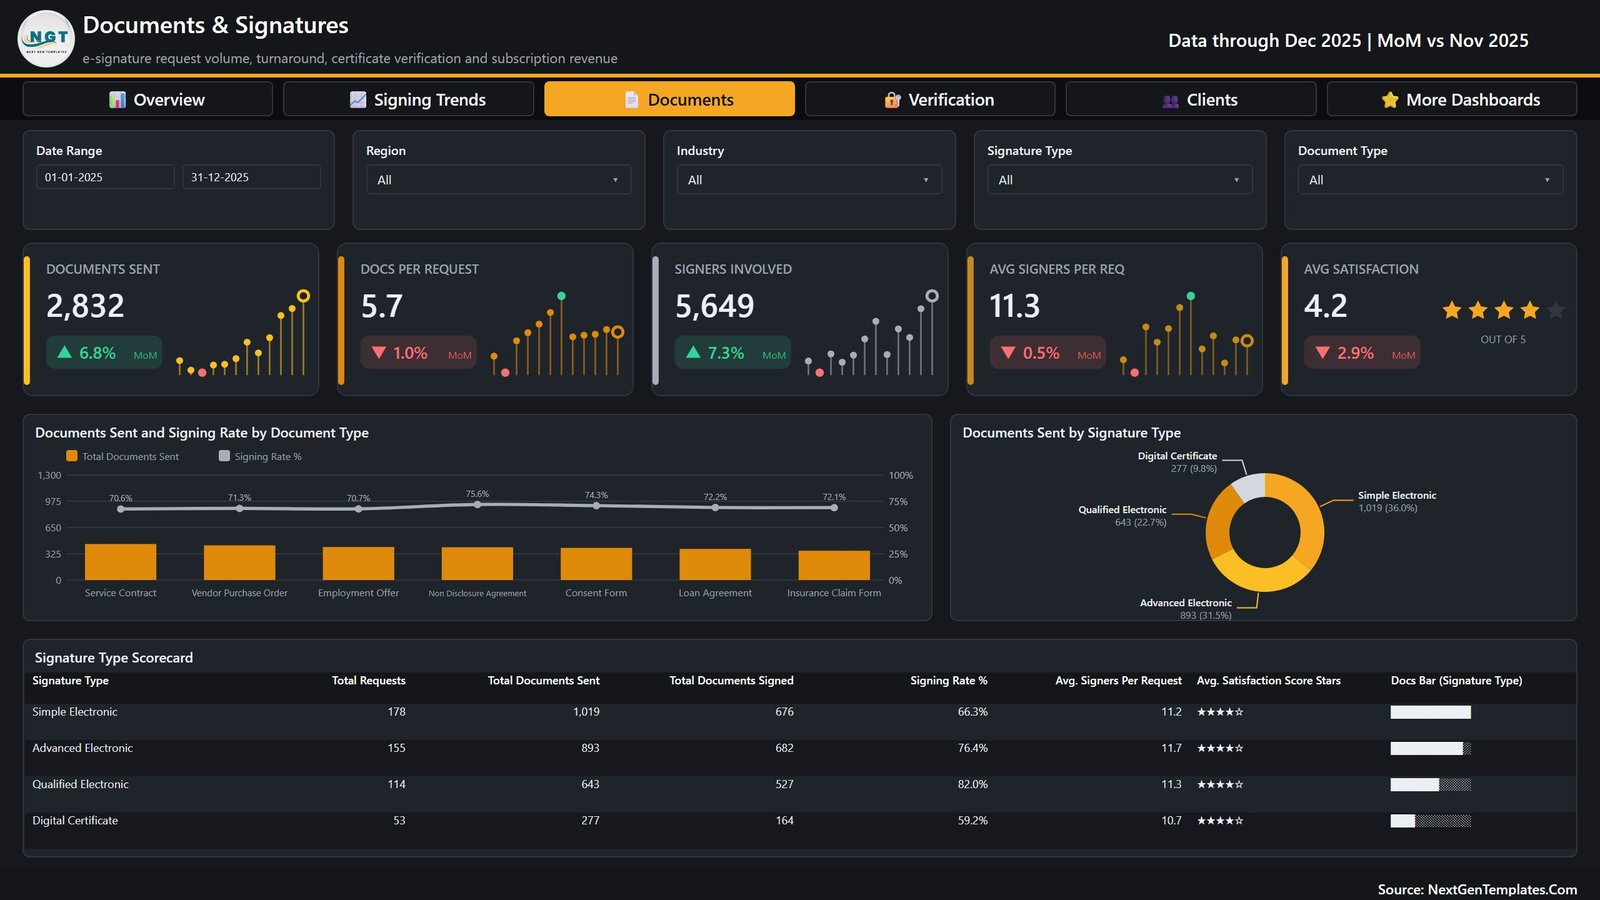Toggle the Signing Rate % legend swatch
1600x900 pixels.
click(x=224, y=456)
